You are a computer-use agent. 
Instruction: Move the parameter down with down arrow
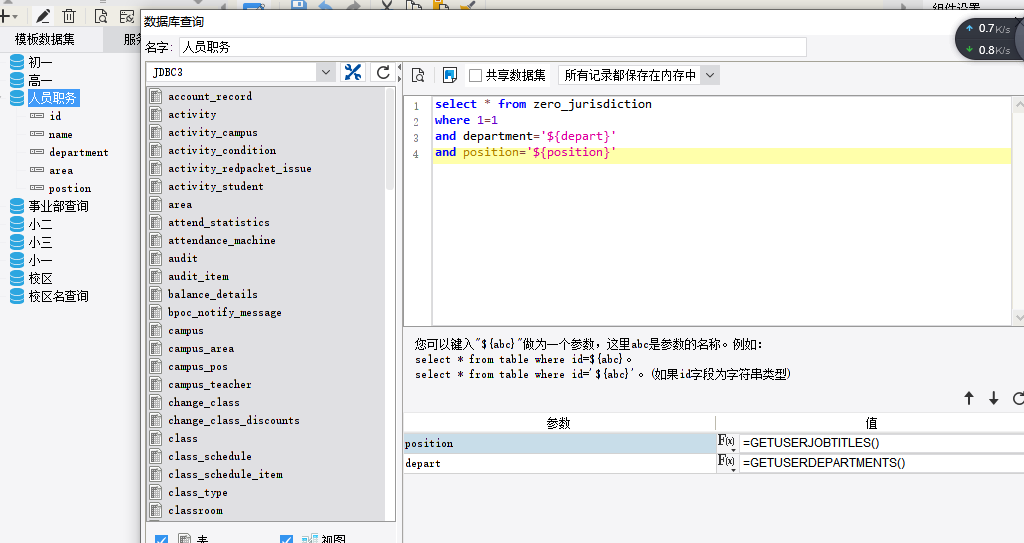click(x=993, y=398)
